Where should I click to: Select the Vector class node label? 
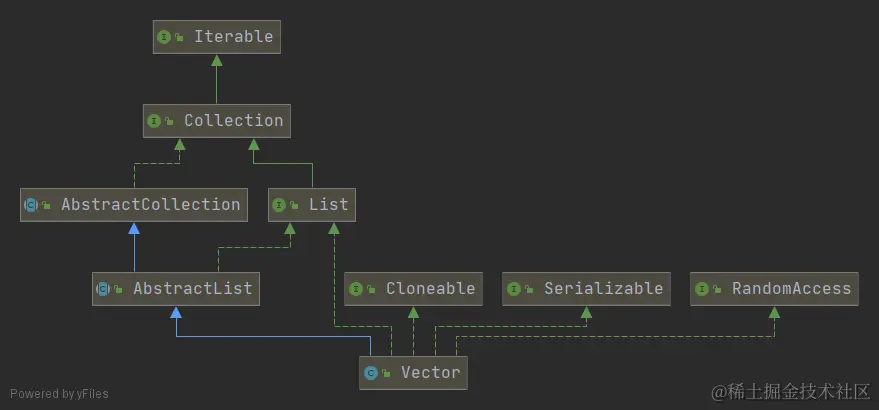pos(430,373)
